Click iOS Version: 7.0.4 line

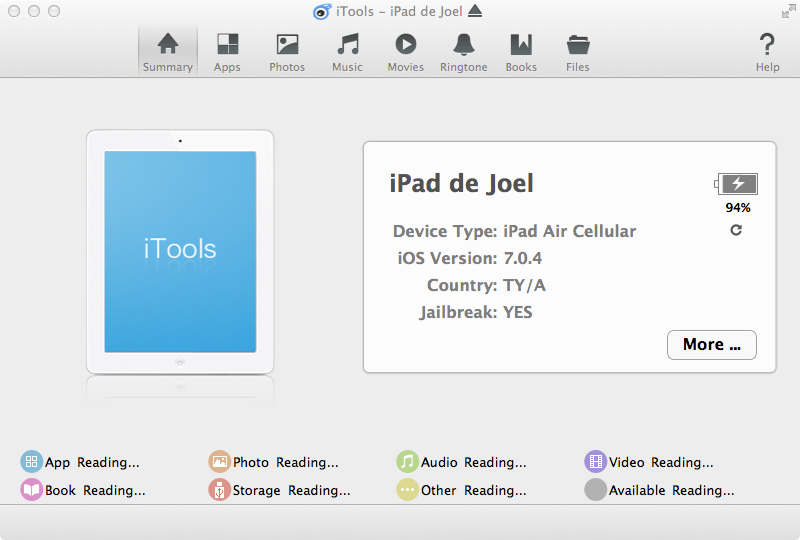pos(469,258)
